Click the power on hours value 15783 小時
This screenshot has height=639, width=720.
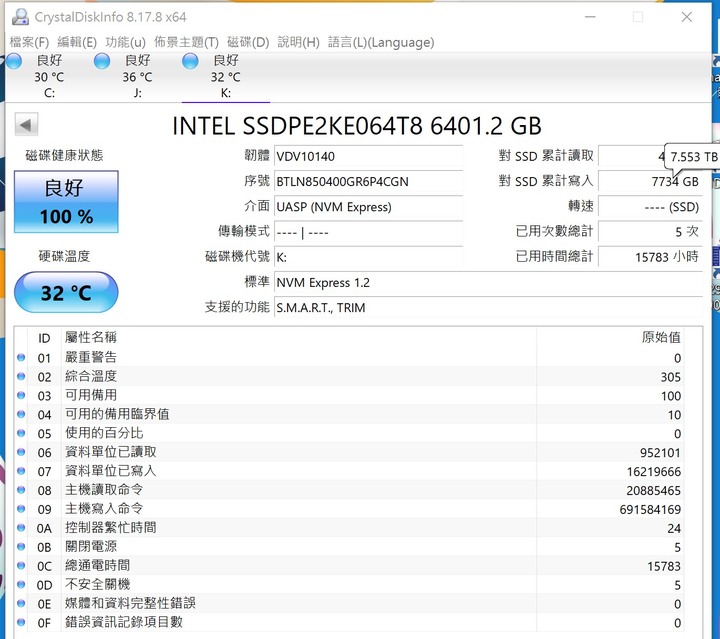pyautogui.click(x=650, y=257)
